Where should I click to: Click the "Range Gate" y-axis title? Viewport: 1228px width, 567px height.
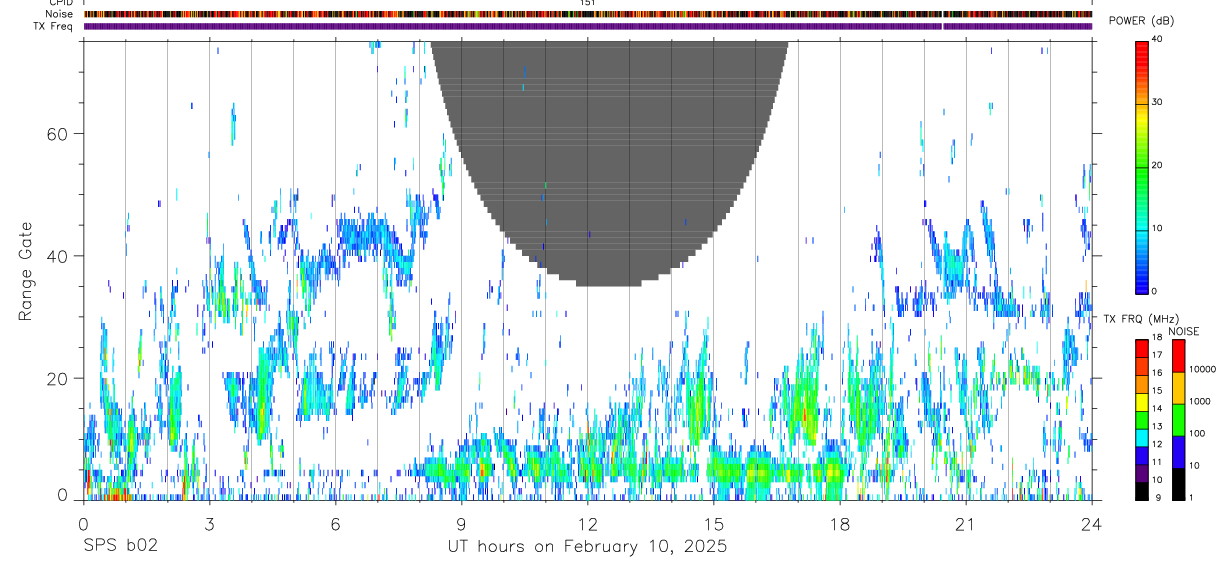click(25, 271)
